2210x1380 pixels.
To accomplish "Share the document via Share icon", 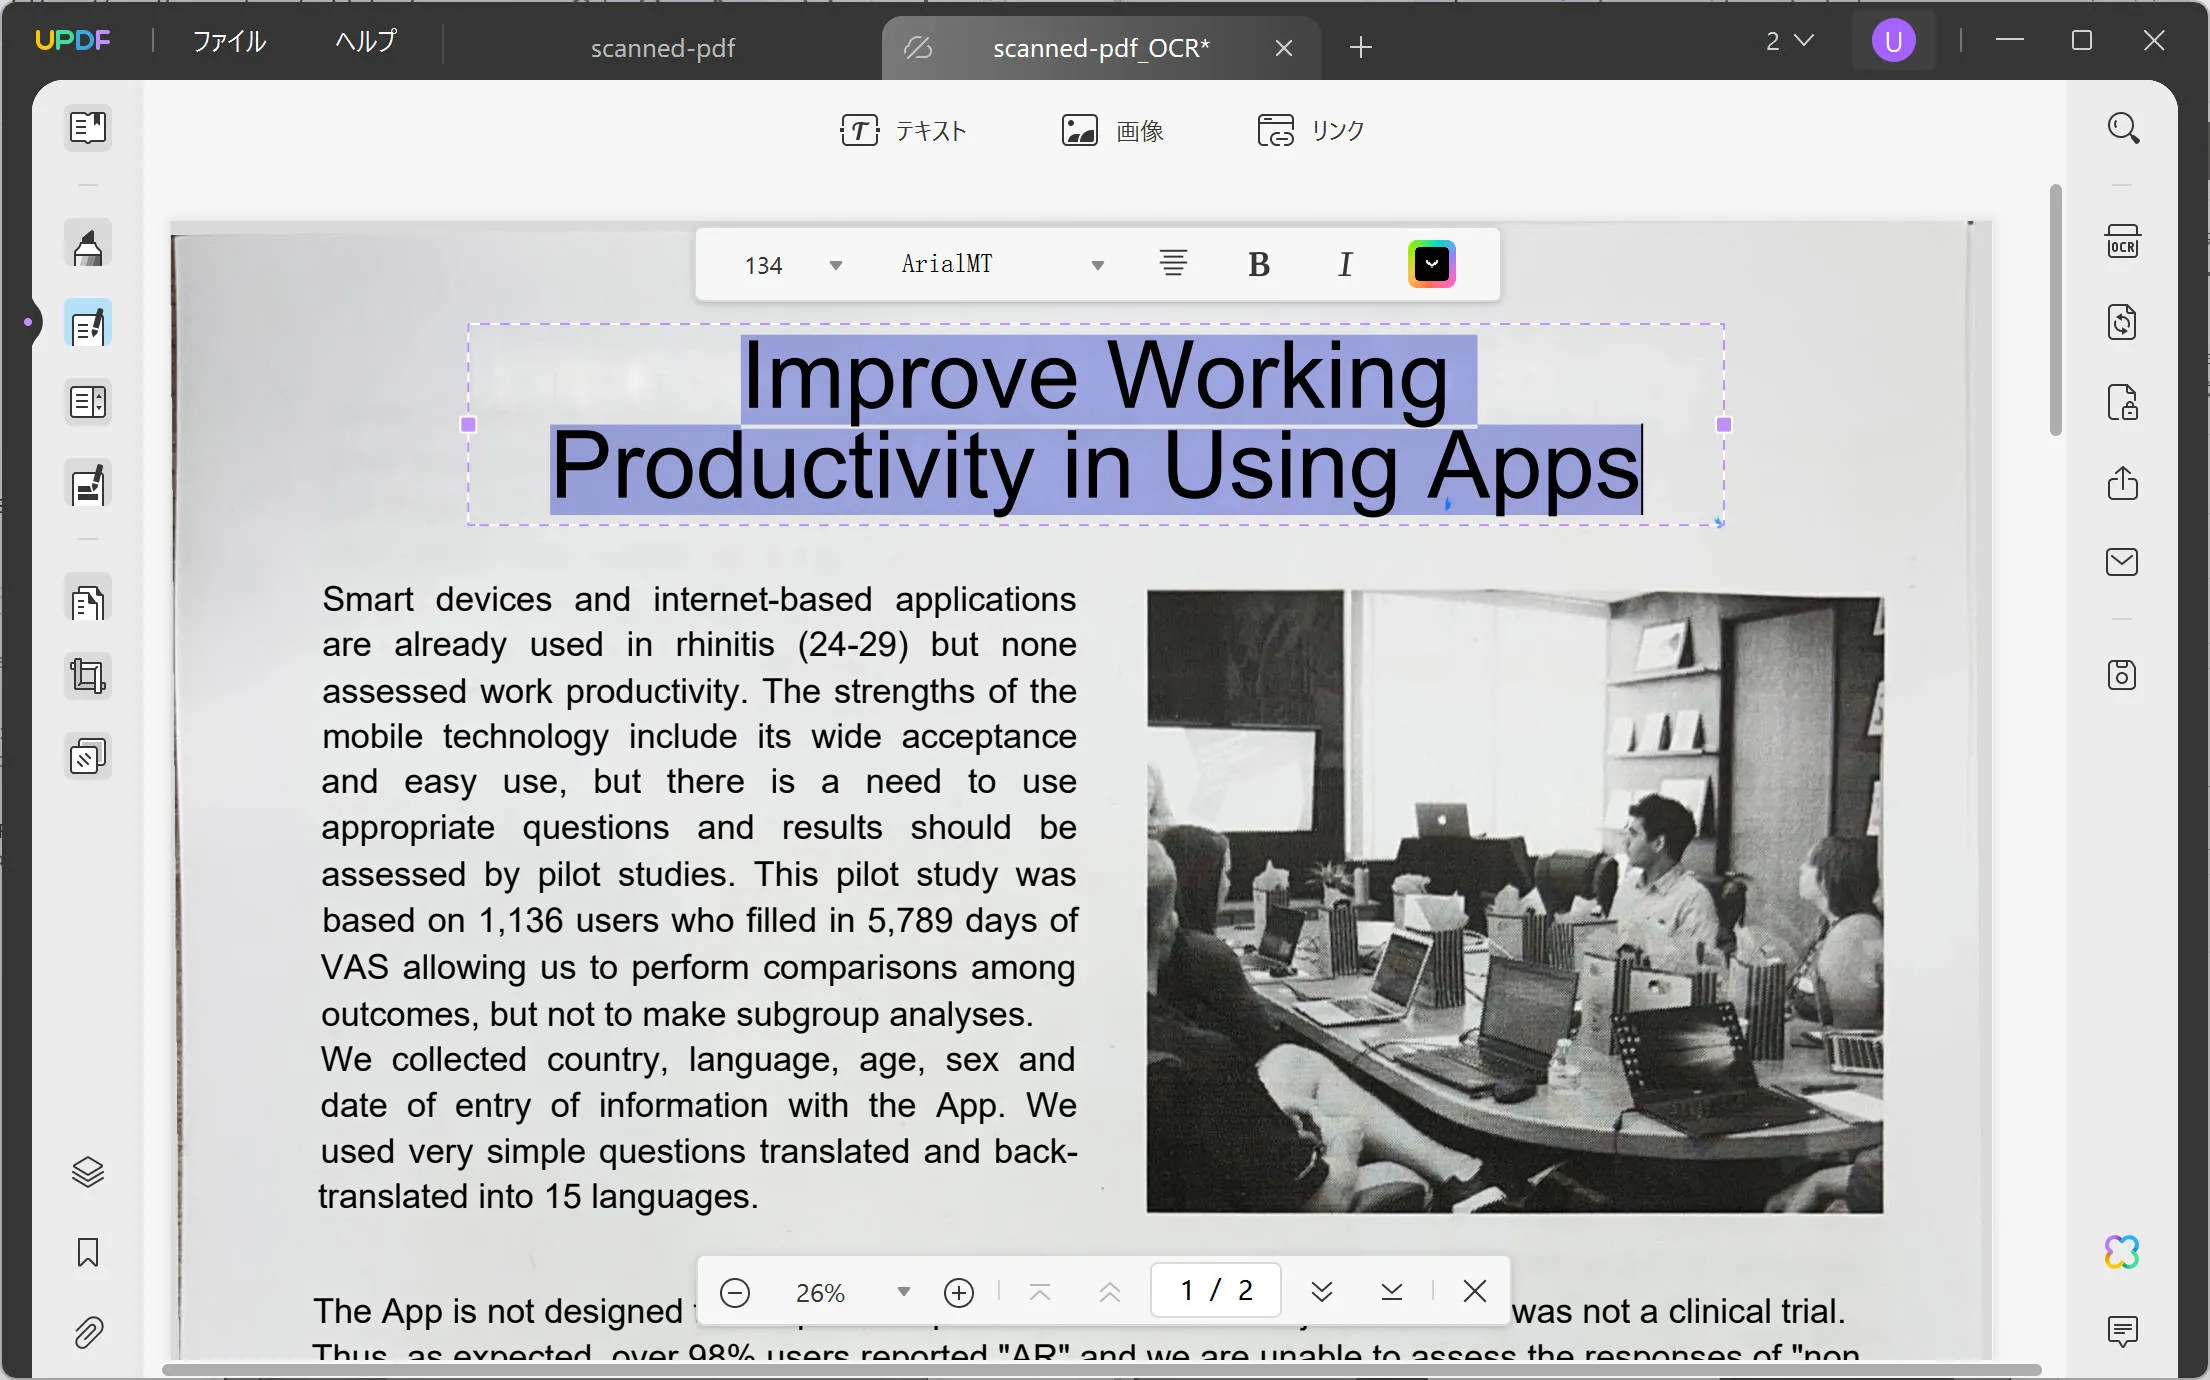I will click(2123, 483).
